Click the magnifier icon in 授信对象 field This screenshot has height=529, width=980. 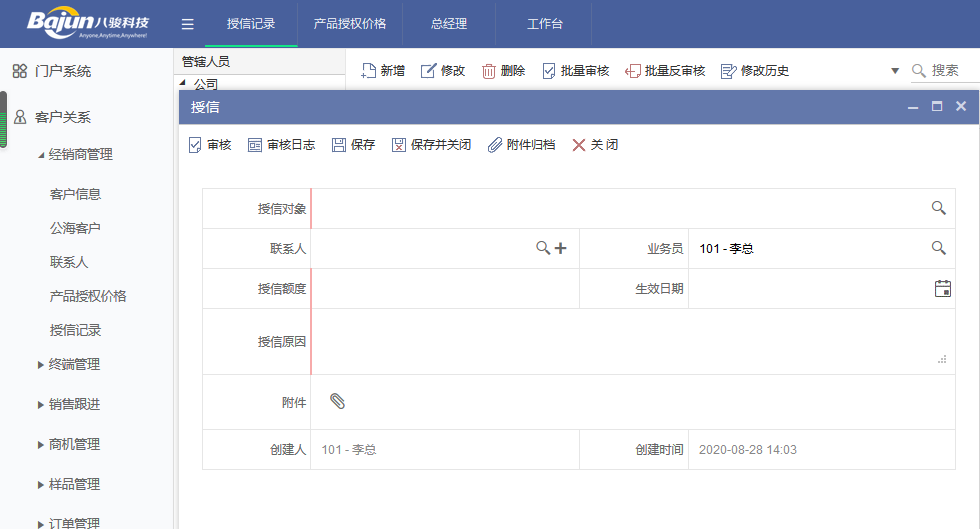click(x=938, y=208)
